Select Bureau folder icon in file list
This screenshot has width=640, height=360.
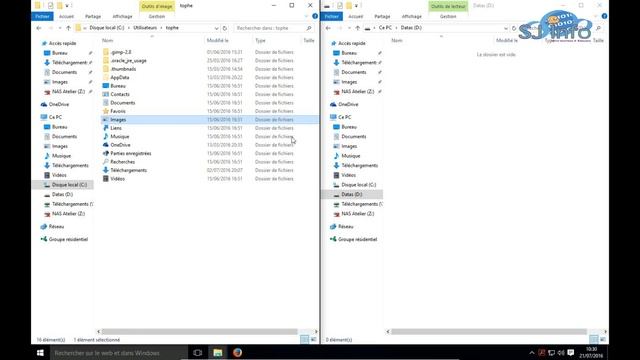pyautogui.click(x=106, y=86)
